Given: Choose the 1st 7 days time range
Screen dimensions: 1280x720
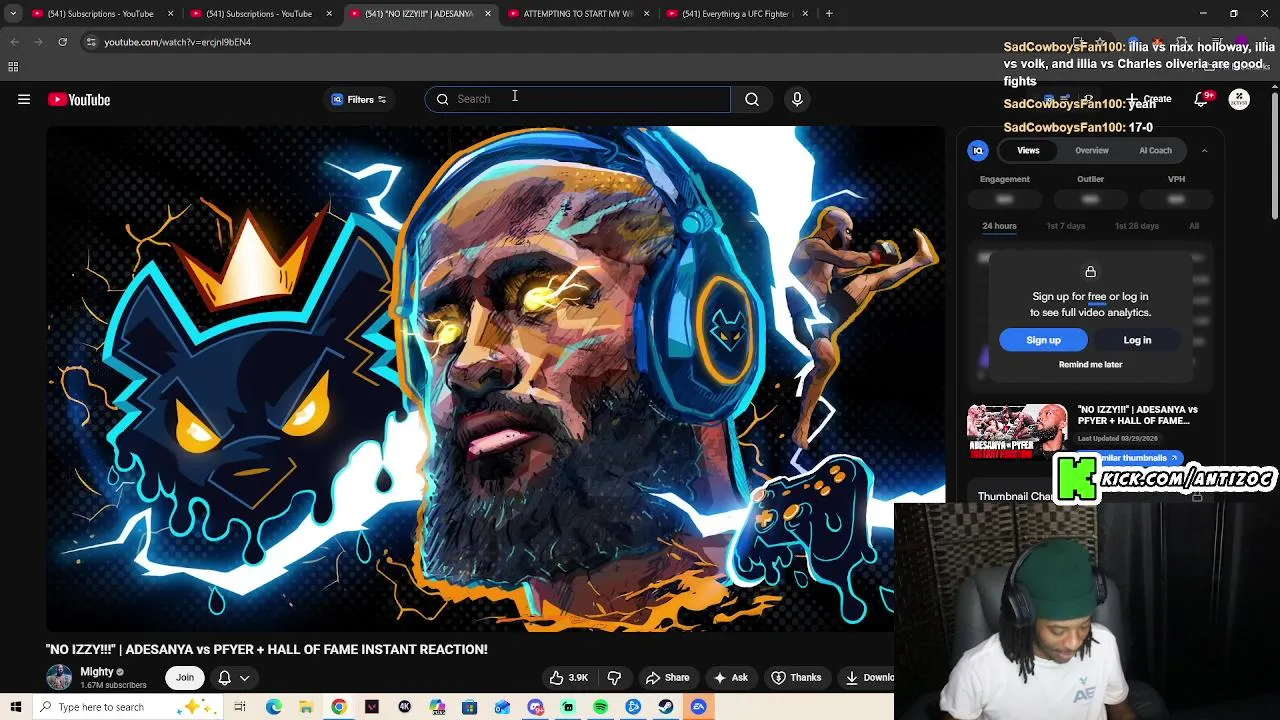Looking at the screenshot, I should coord(1065,226).
